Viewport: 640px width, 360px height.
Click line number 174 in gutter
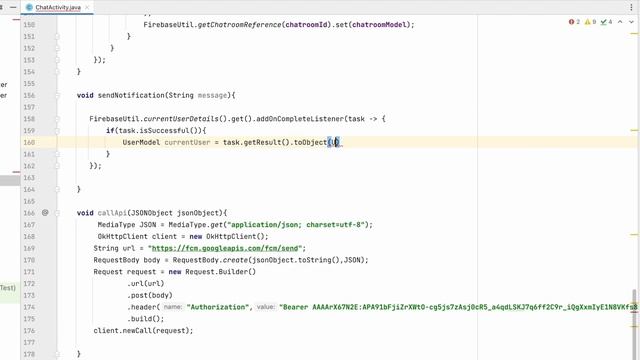pyautogui.click(x=29, y=307)
